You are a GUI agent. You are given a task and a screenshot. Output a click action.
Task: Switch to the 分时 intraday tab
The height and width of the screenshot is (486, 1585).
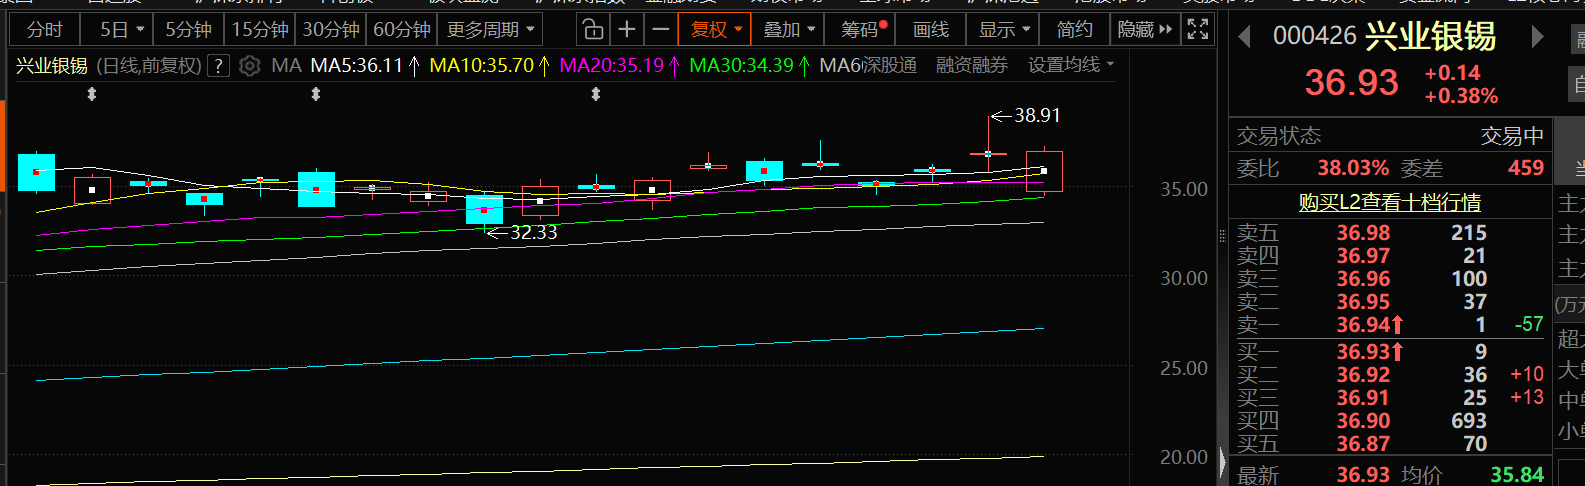point(45,30)
